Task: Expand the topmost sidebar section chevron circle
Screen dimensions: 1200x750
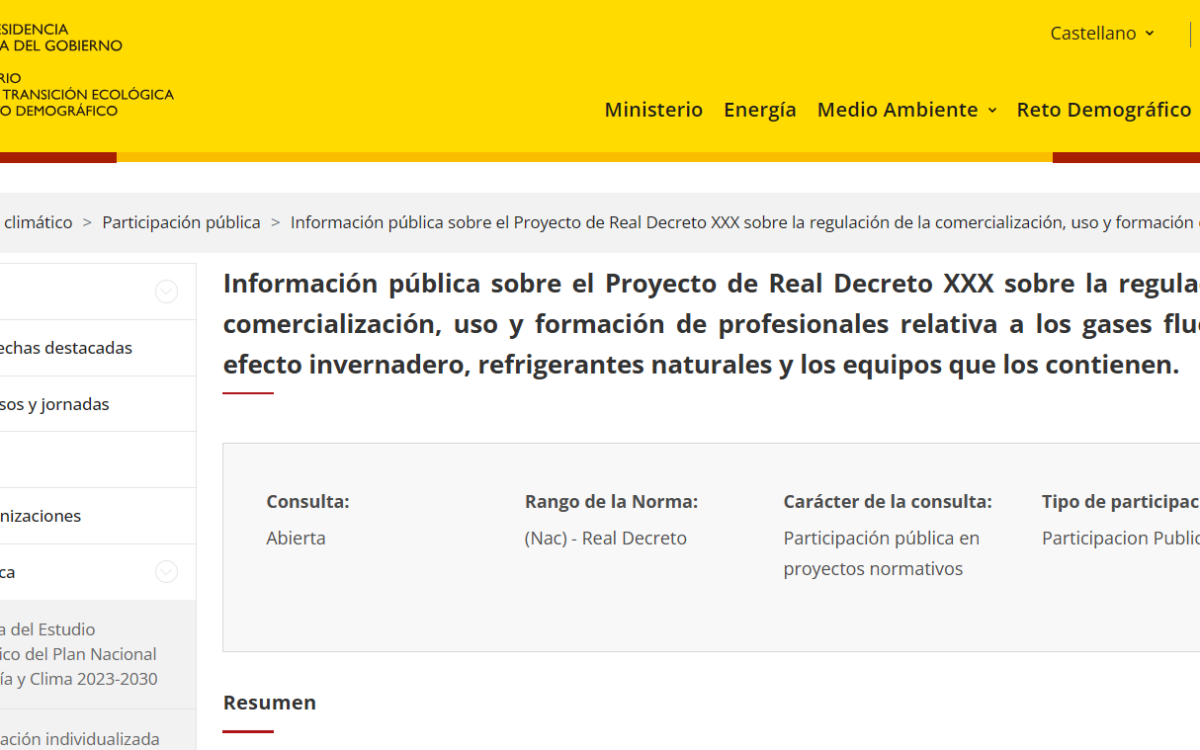Action: (167, 292)
